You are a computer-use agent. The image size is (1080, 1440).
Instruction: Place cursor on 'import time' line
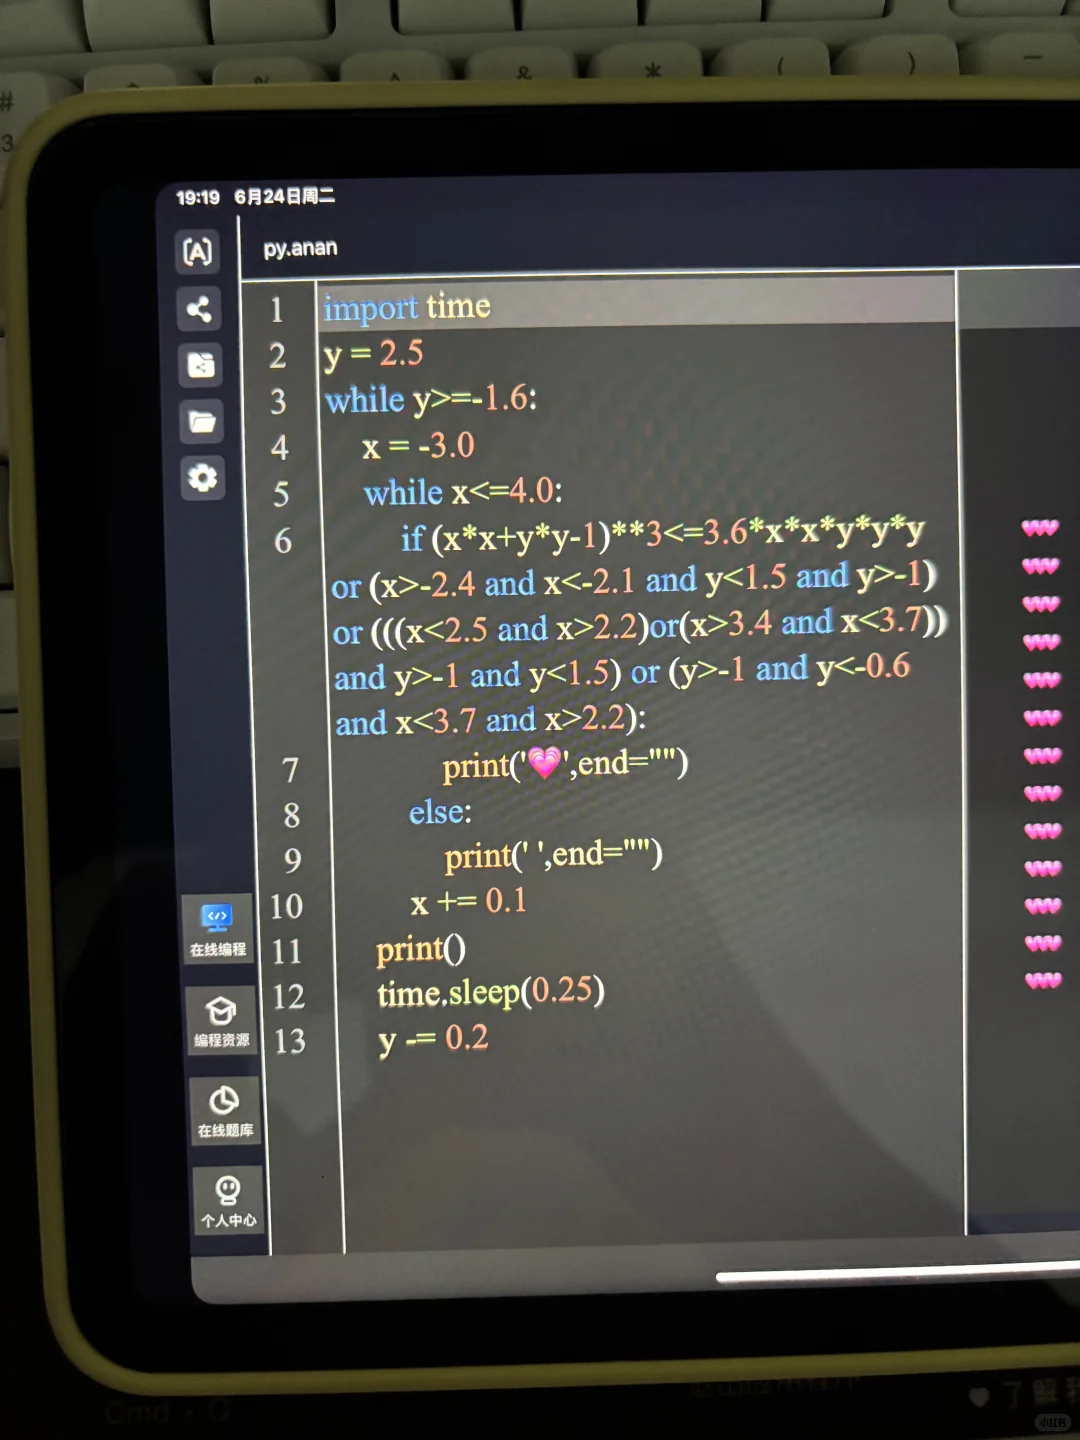pos(407,306)
